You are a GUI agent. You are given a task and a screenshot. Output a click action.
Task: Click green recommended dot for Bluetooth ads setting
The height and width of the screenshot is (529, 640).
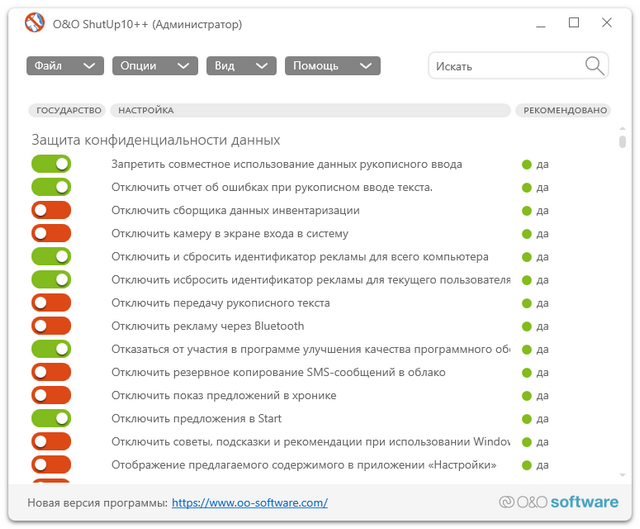[526, 326]
